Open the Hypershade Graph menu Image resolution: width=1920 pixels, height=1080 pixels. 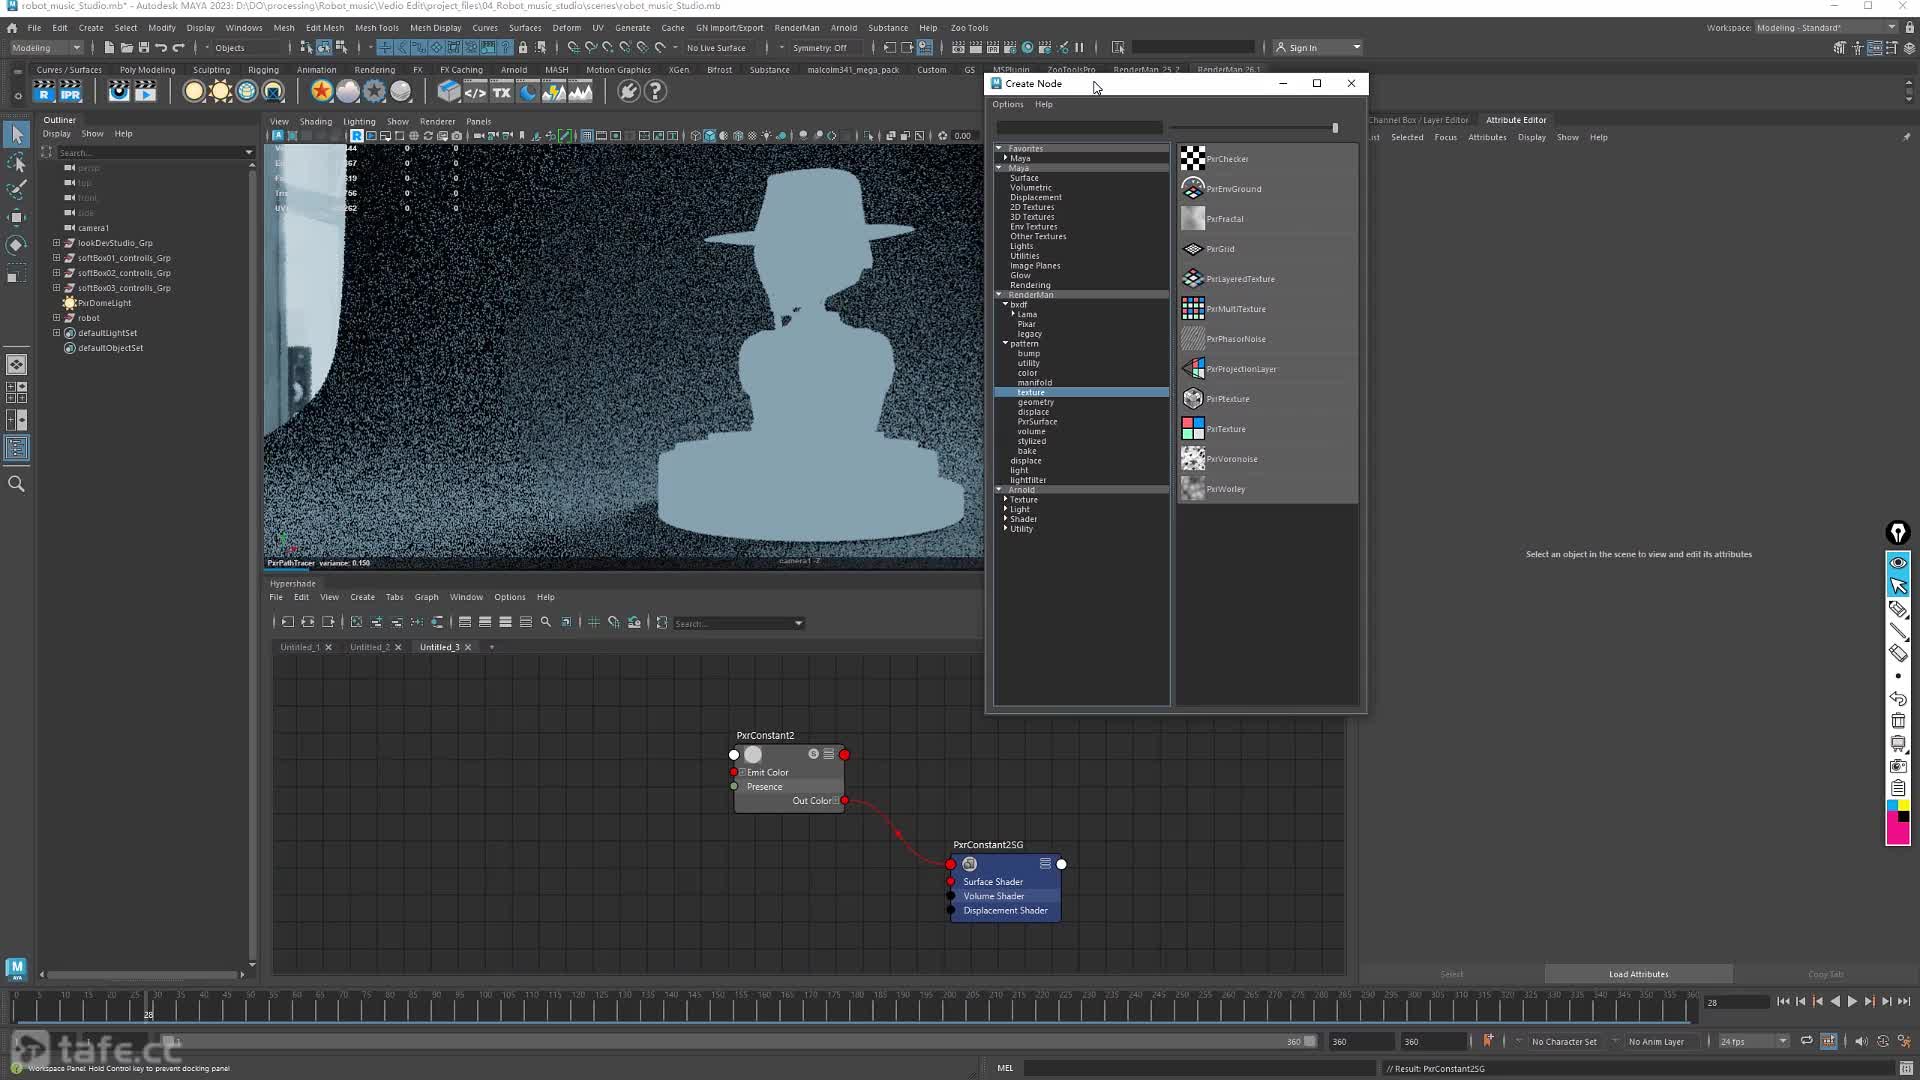click(x=426, y=597)
